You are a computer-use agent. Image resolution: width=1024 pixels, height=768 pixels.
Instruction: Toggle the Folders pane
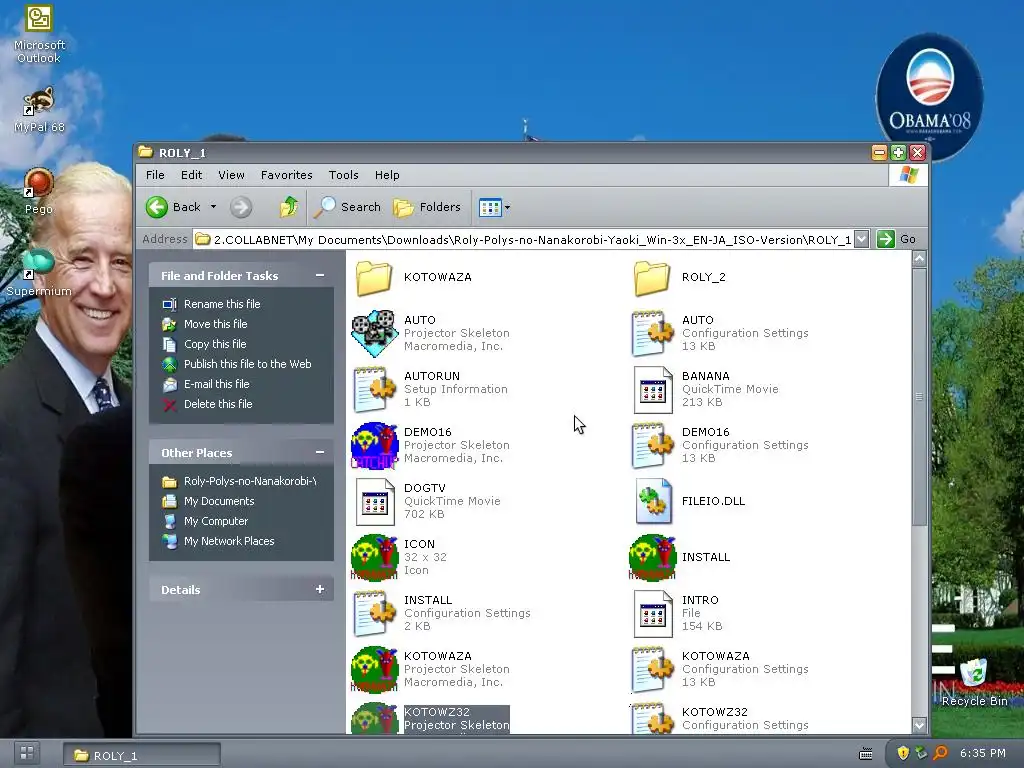pyautogui.click(x=427, y=207)
